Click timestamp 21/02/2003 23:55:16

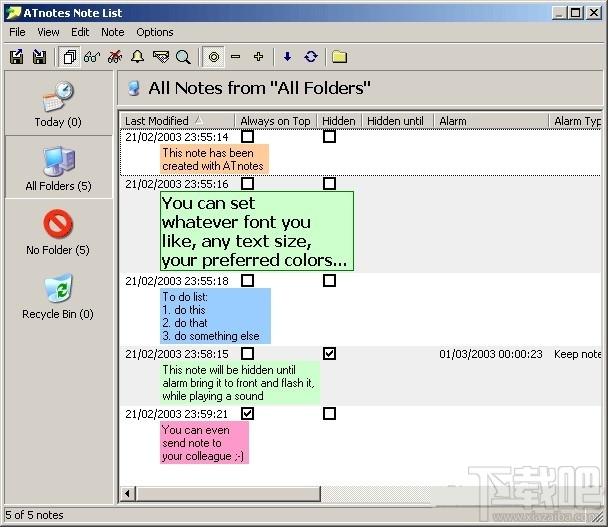[177, 184]
